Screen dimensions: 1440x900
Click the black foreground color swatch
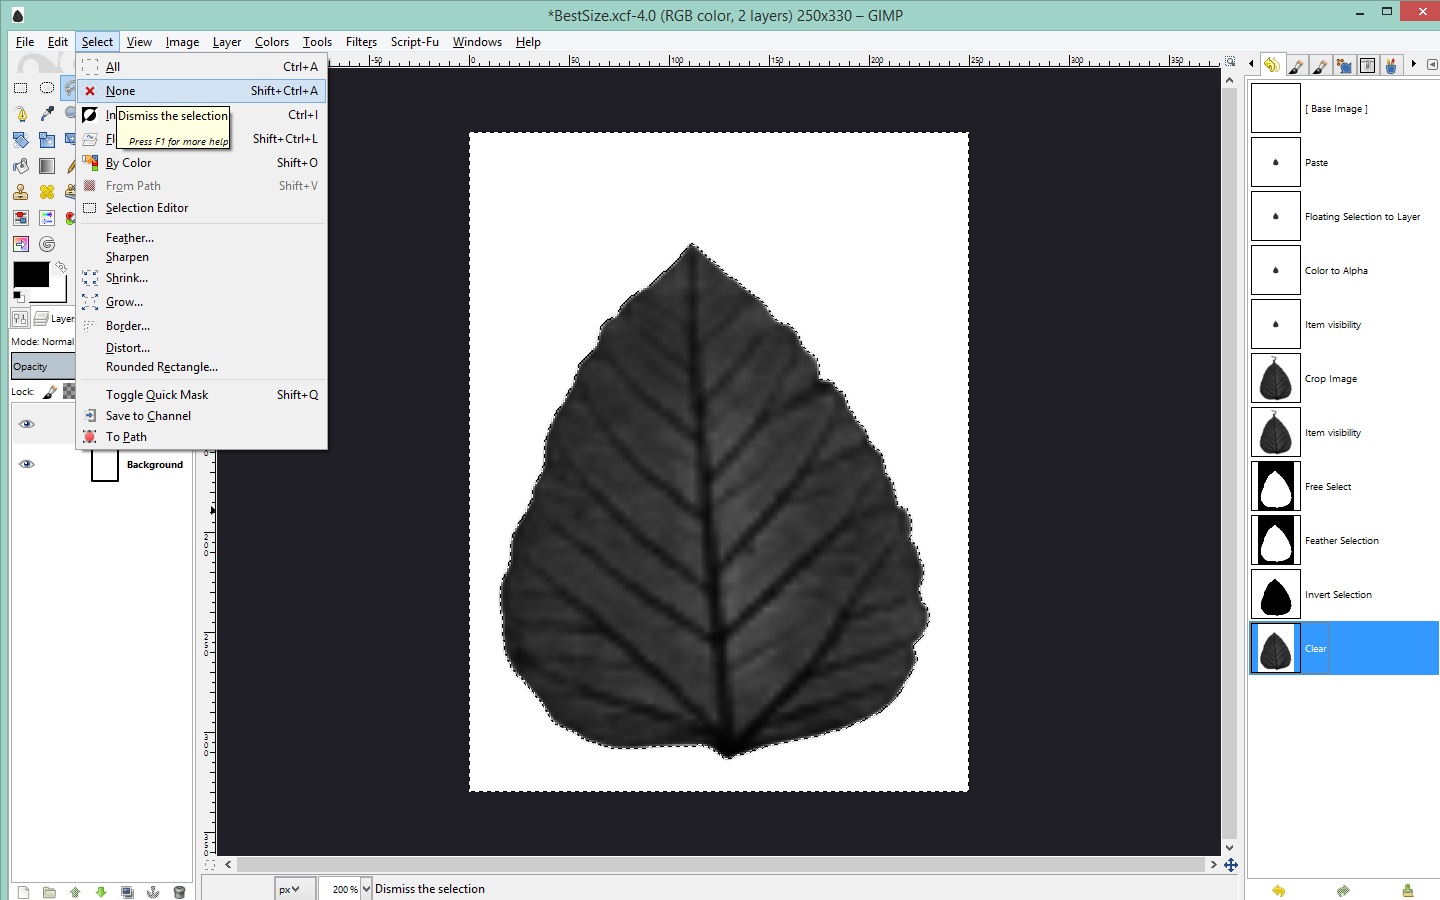30,273
